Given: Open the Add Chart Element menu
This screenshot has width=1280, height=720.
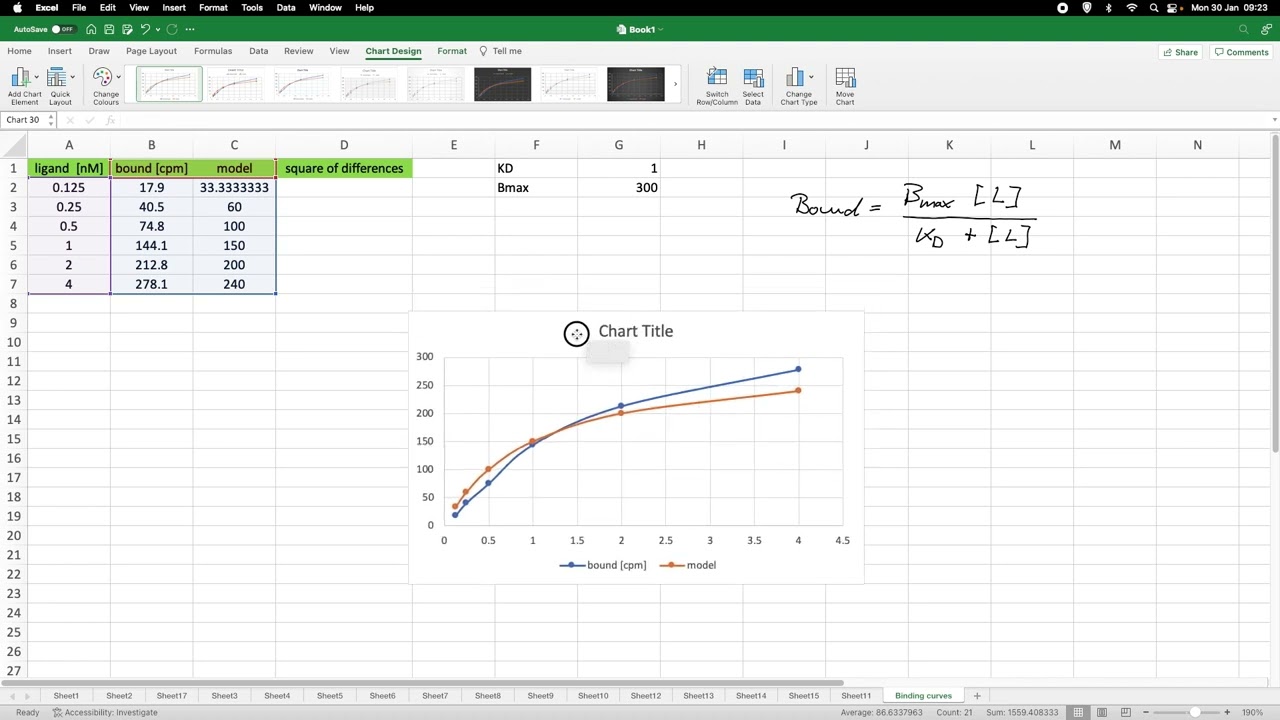Looking at the screenshot, I should tap(25, 87).
